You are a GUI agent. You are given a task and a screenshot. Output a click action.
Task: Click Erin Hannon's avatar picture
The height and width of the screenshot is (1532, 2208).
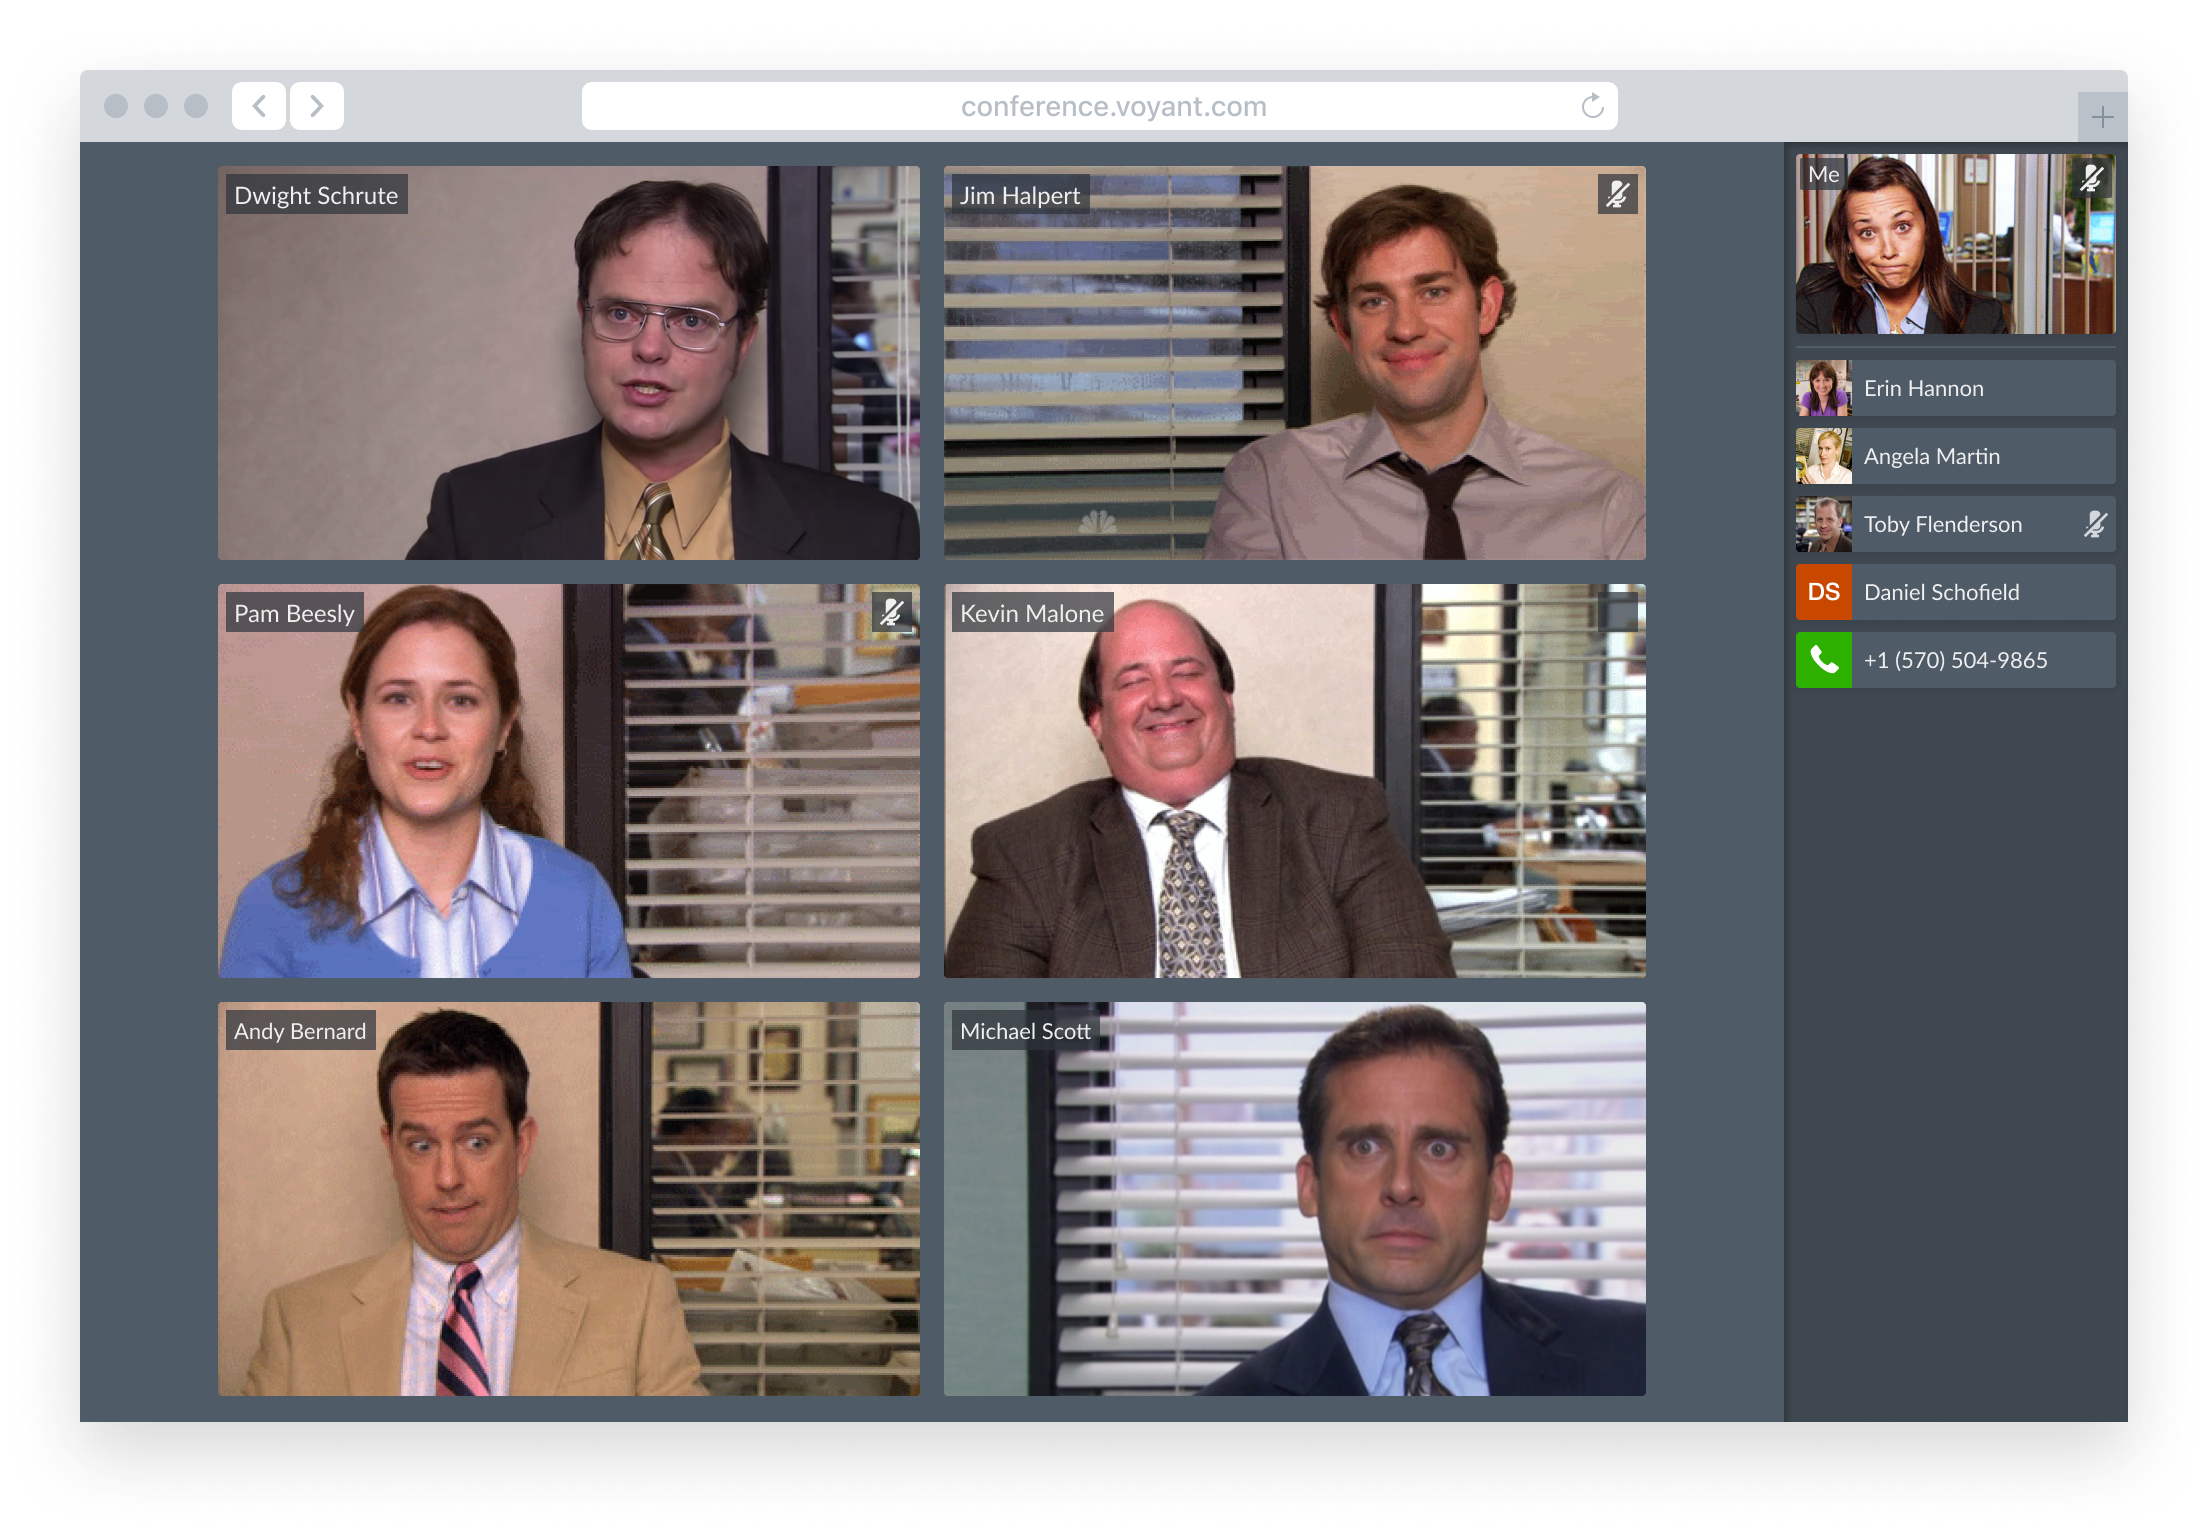click(x=1823, y=388)
